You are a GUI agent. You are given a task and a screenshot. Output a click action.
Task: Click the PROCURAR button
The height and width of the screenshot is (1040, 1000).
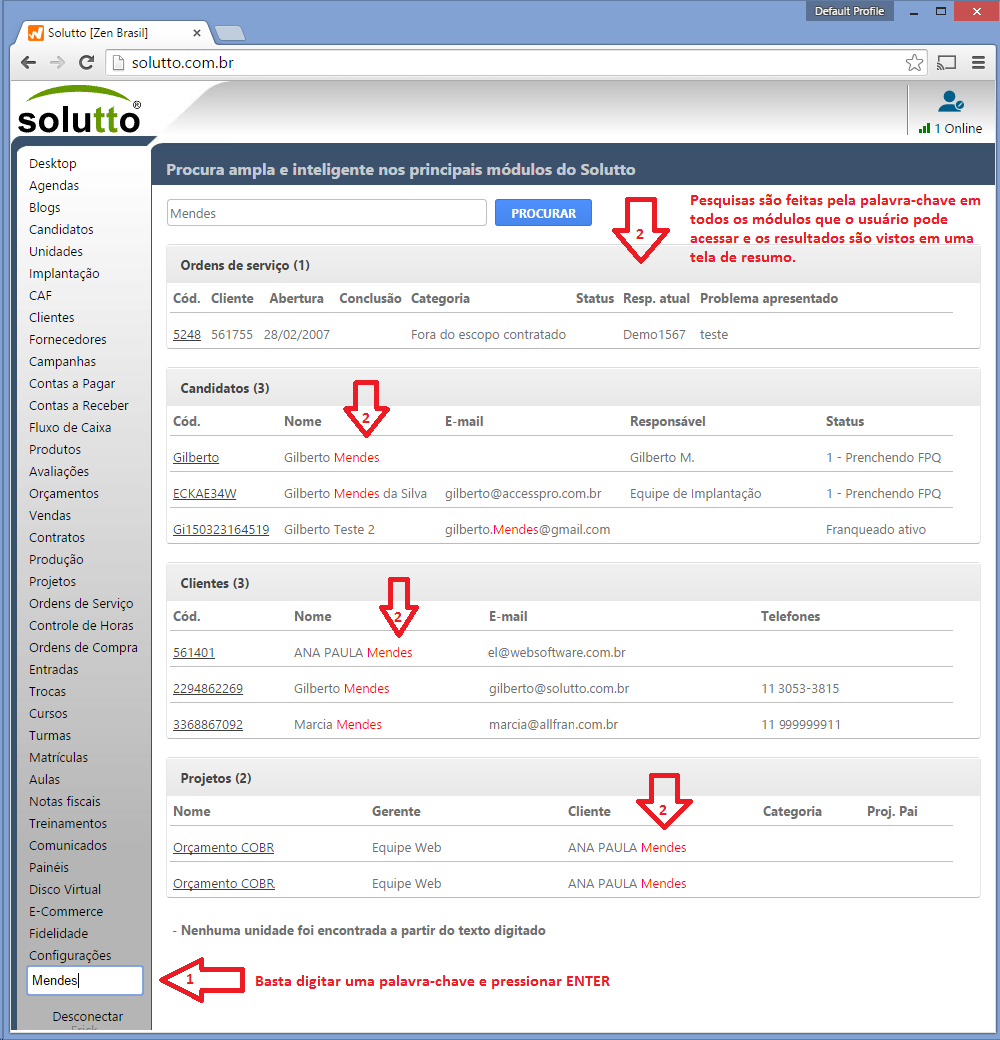[x=543, y=213]
